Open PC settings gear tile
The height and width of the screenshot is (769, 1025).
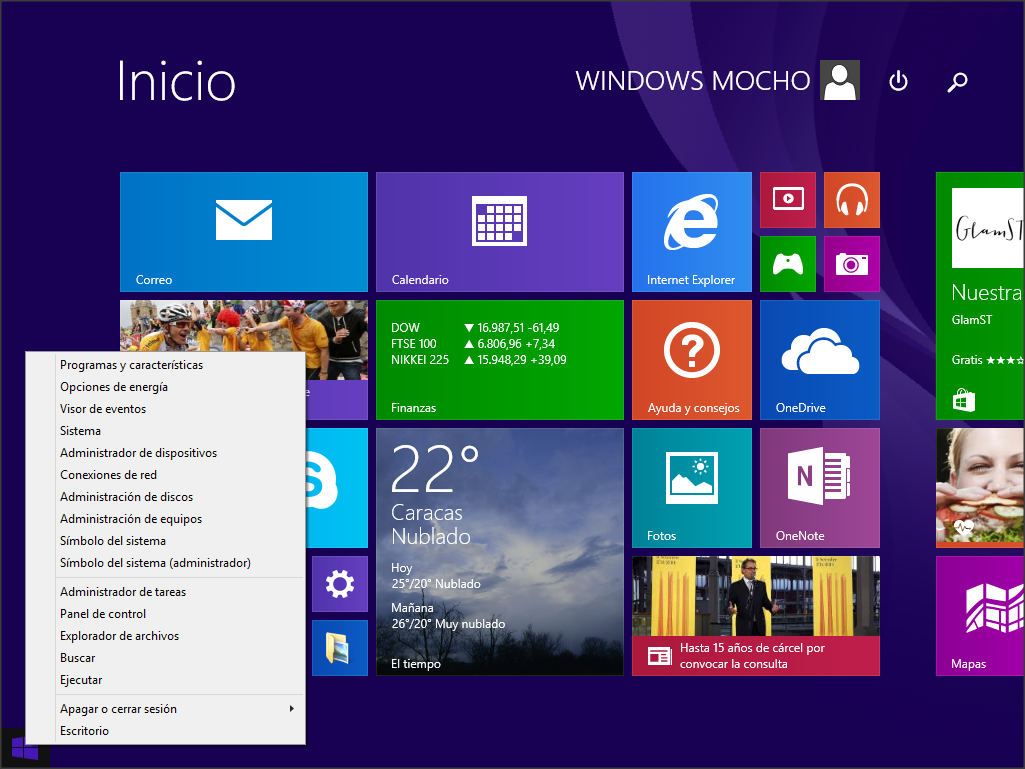(x=340, y=584)
